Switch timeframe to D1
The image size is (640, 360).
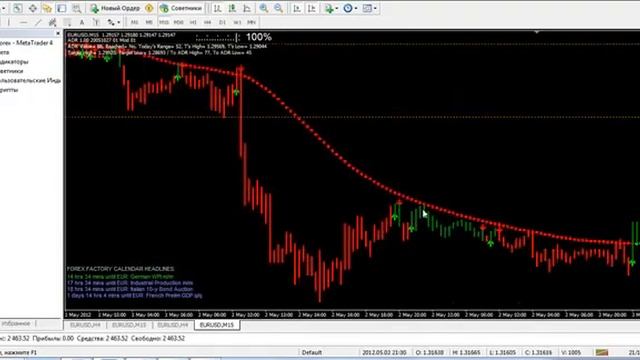point(222,22)
